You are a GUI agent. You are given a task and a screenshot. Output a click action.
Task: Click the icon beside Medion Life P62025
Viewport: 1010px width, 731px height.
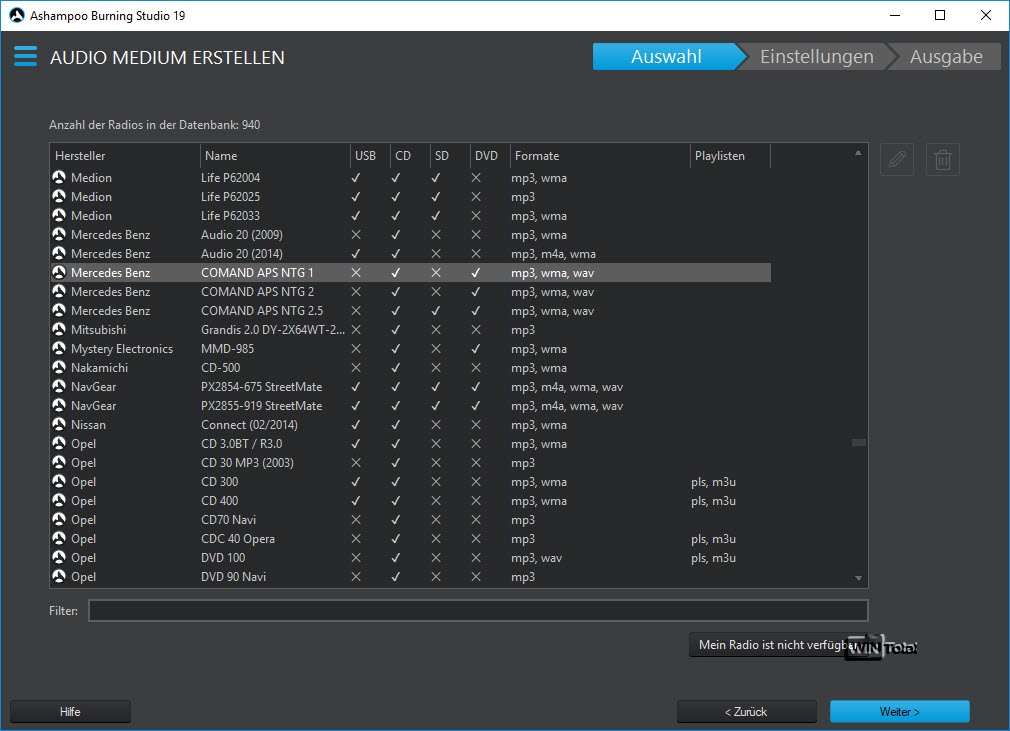pos(59,196)
